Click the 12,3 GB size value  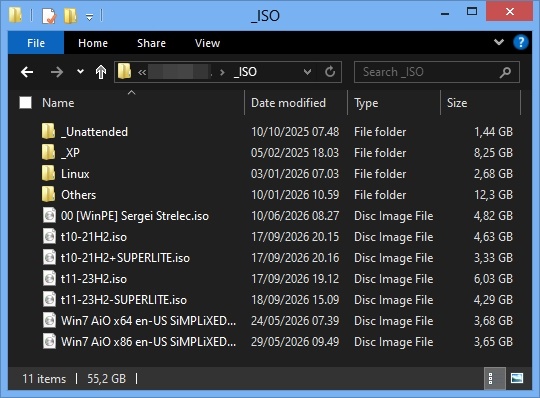(x=493, y=195)
